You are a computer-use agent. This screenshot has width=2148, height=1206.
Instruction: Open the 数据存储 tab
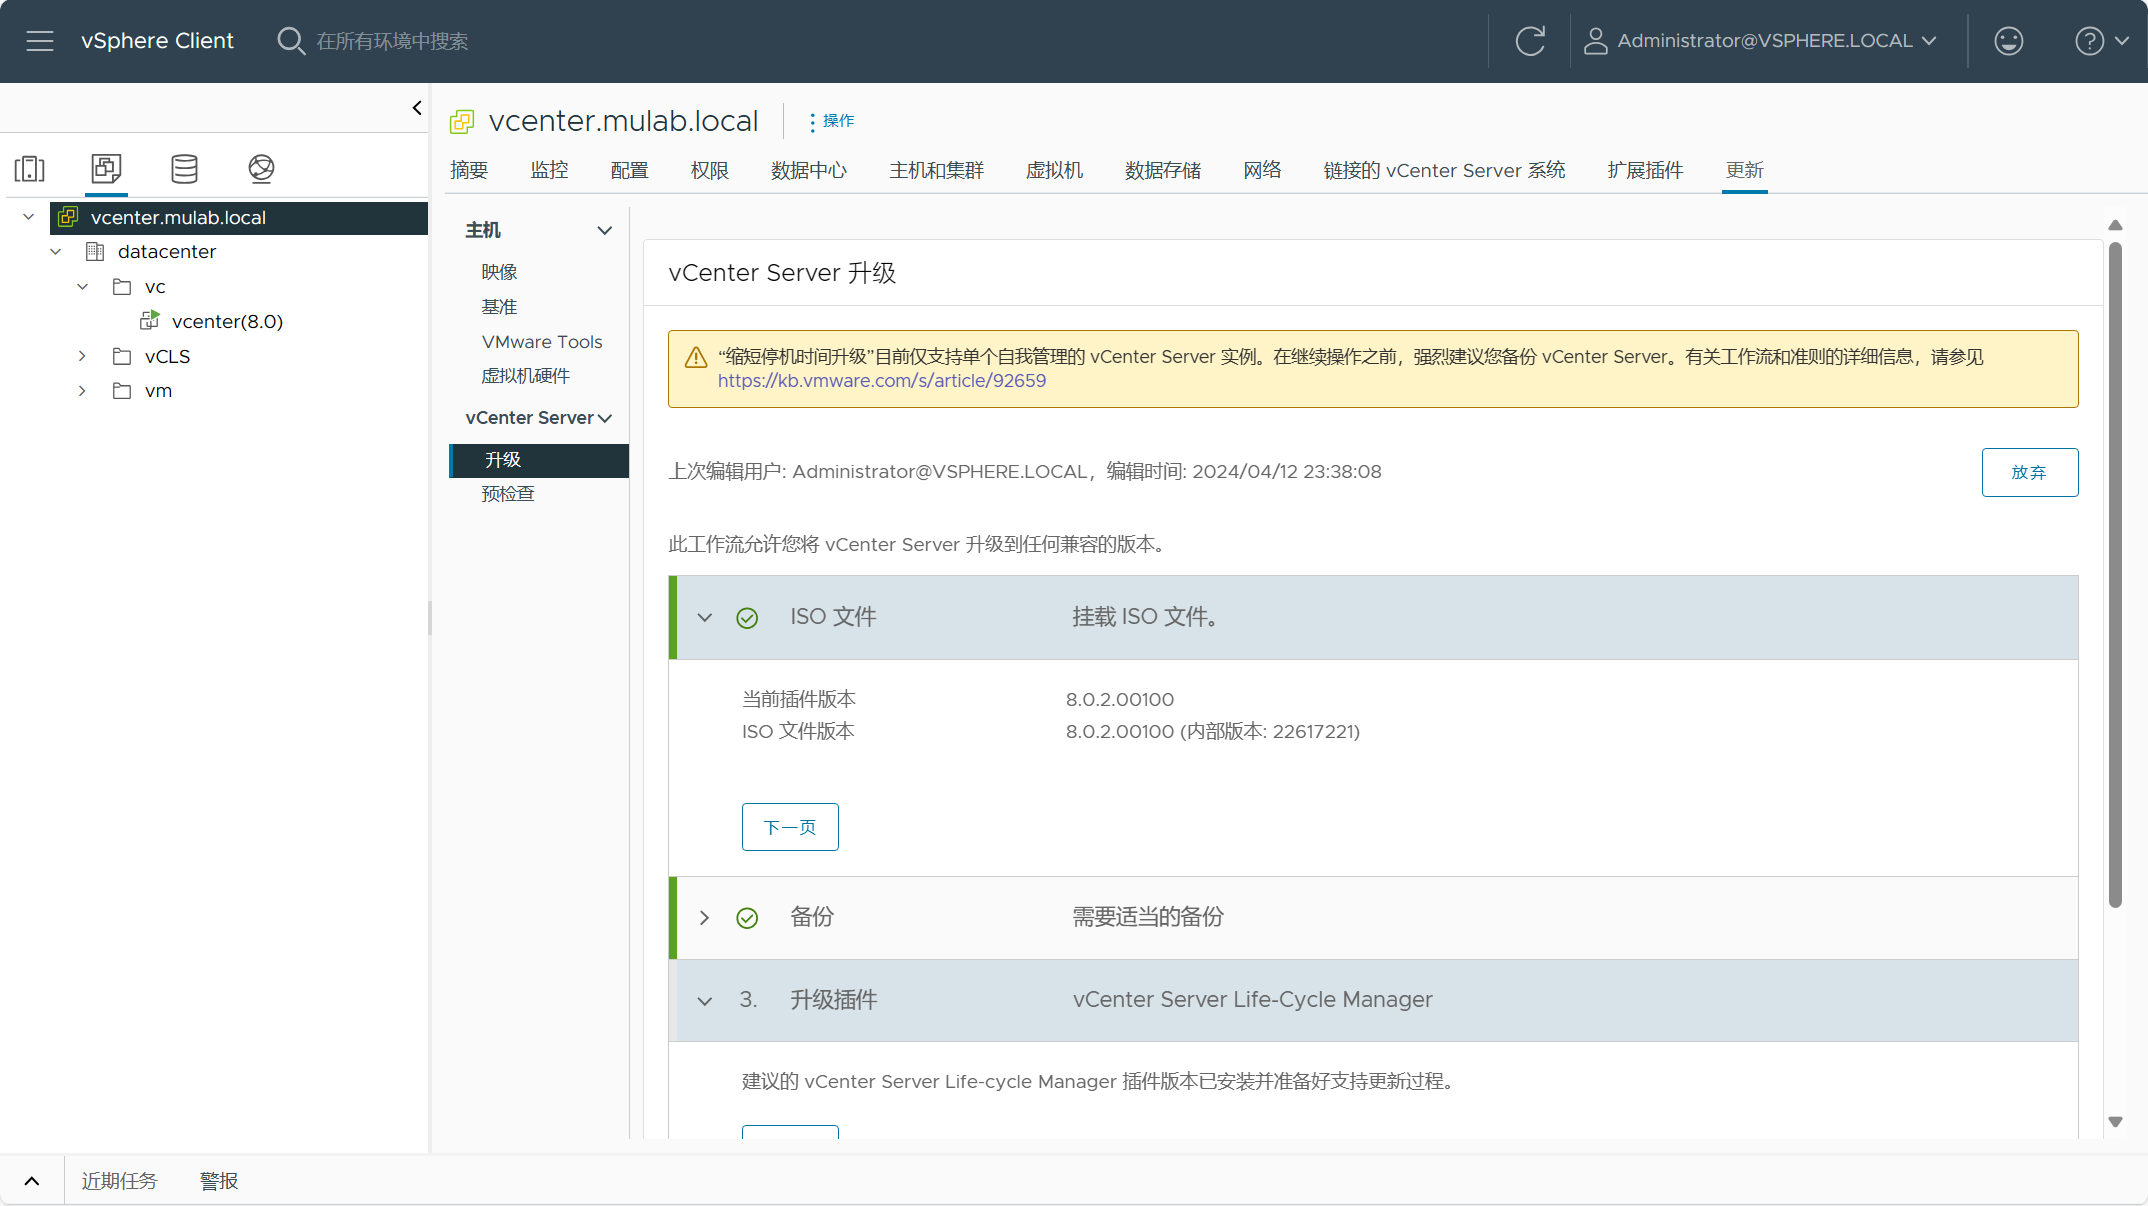coord(1163,170)
